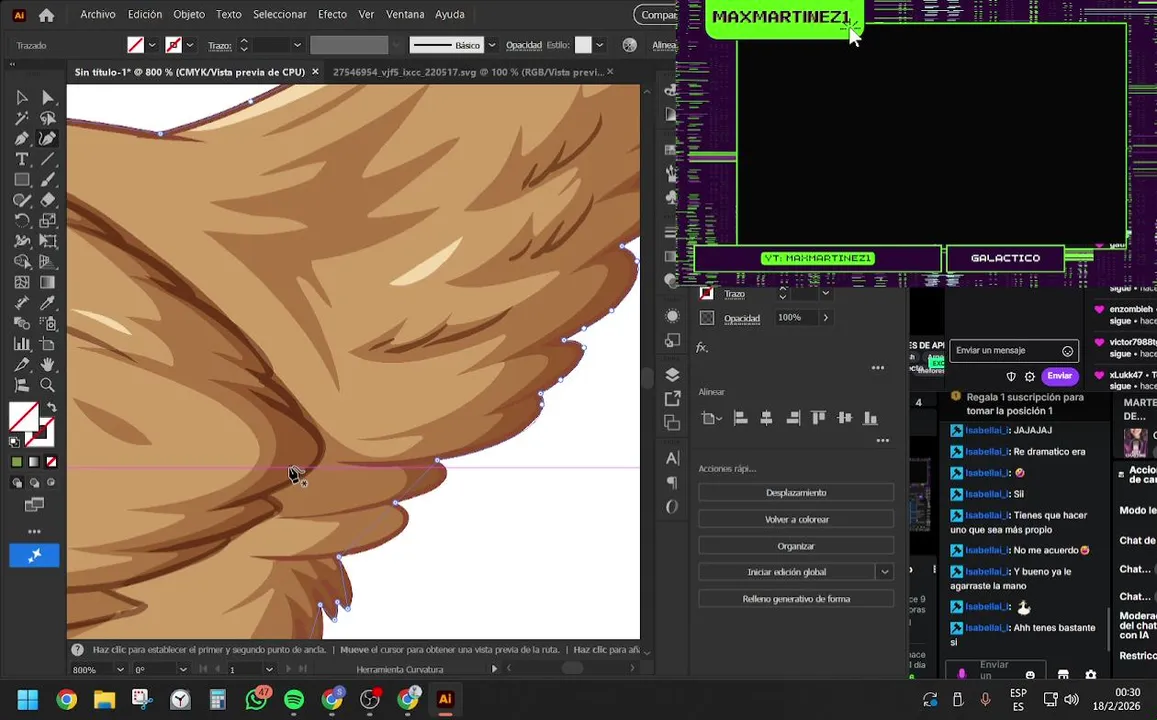Select the Selection tool arrow

[x=22, y=97]
